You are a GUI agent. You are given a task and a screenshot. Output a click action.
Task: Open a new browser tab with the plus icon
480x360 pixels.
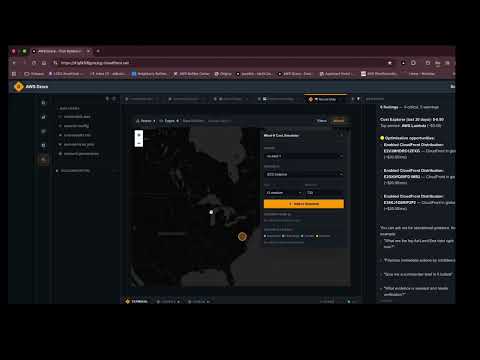(98, 51)
